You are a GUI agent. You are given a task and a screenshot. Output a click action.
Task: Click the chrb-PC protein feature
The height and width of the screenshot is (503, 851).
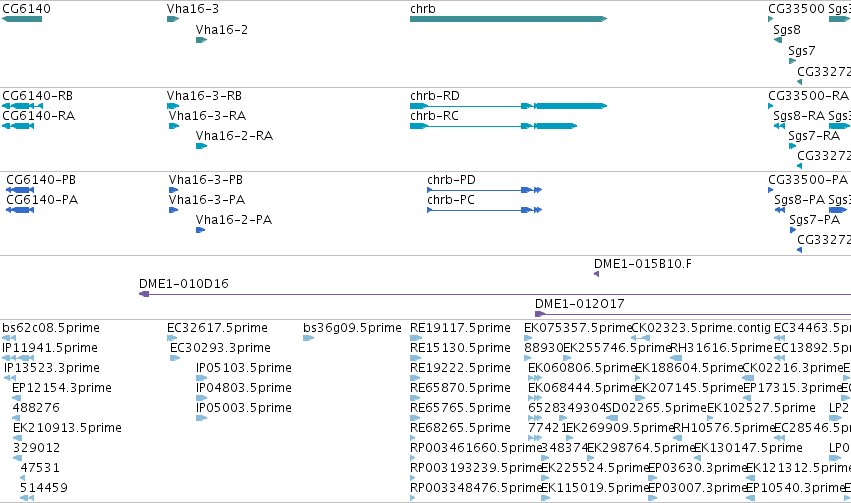pyautogui.click(x=485, y=210)
